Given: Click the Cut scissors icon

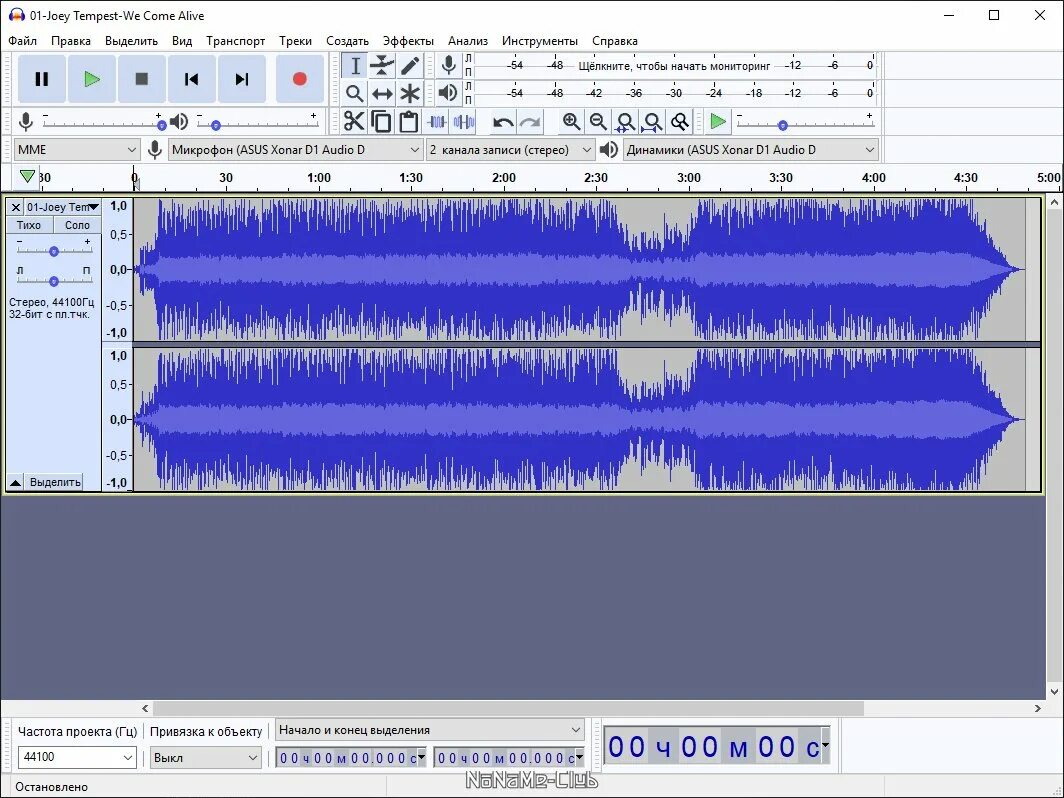Looking at the screenshot, I should (354, 121).
